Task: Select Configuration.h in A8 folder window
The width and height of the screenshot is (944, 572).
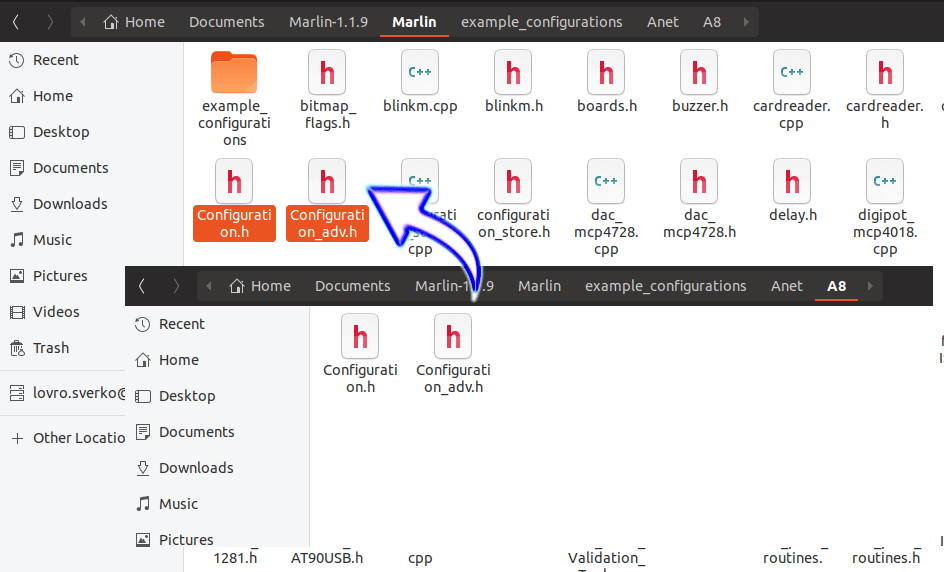Action: 360,354
